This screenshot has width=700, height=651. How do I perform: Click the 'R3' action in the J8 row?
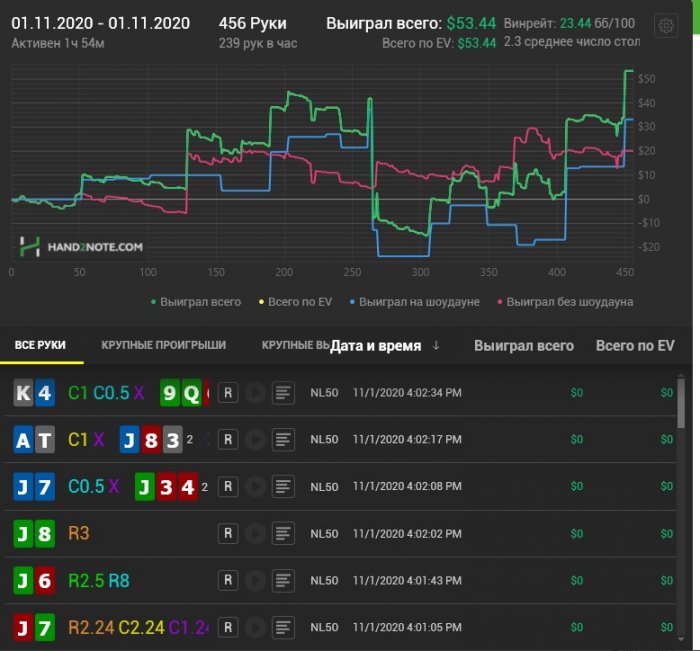pyautogui.click(x=79, y=533)
